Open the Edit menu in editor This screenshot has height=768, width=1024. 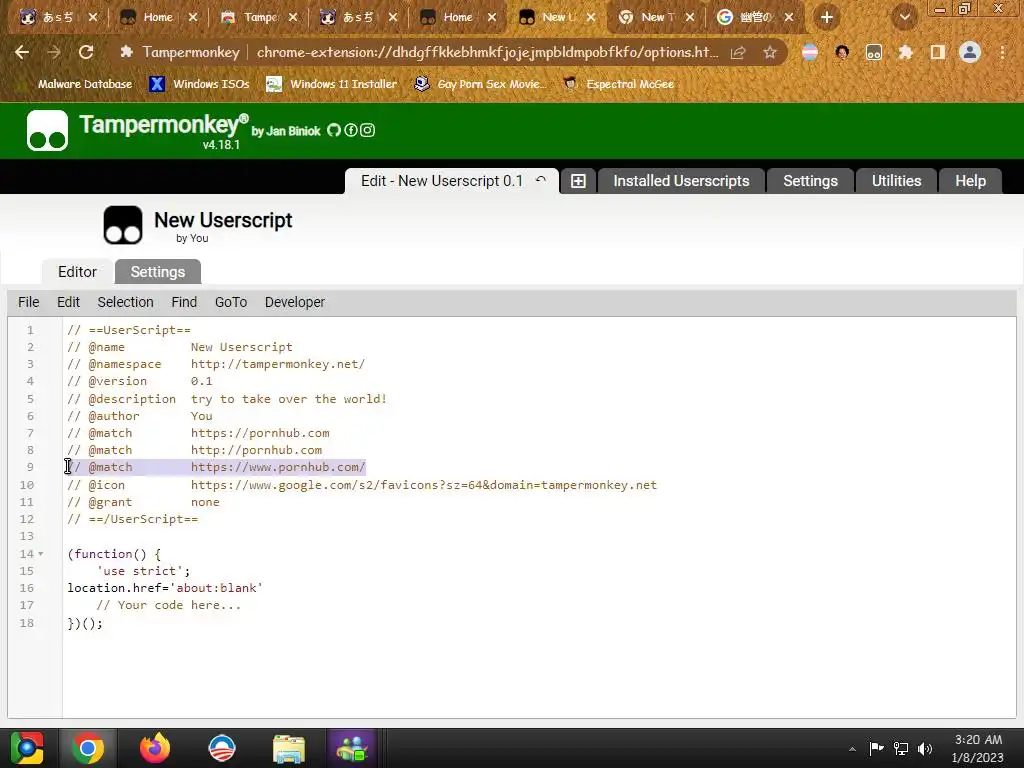pos(69,302)
